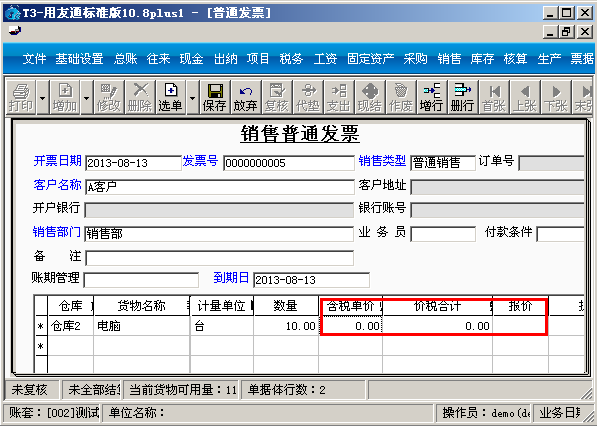This screenshot has width=597, height=426.
Task: Expand the dropdown arrow beside 选单
Action: click(x=192, y=97)
